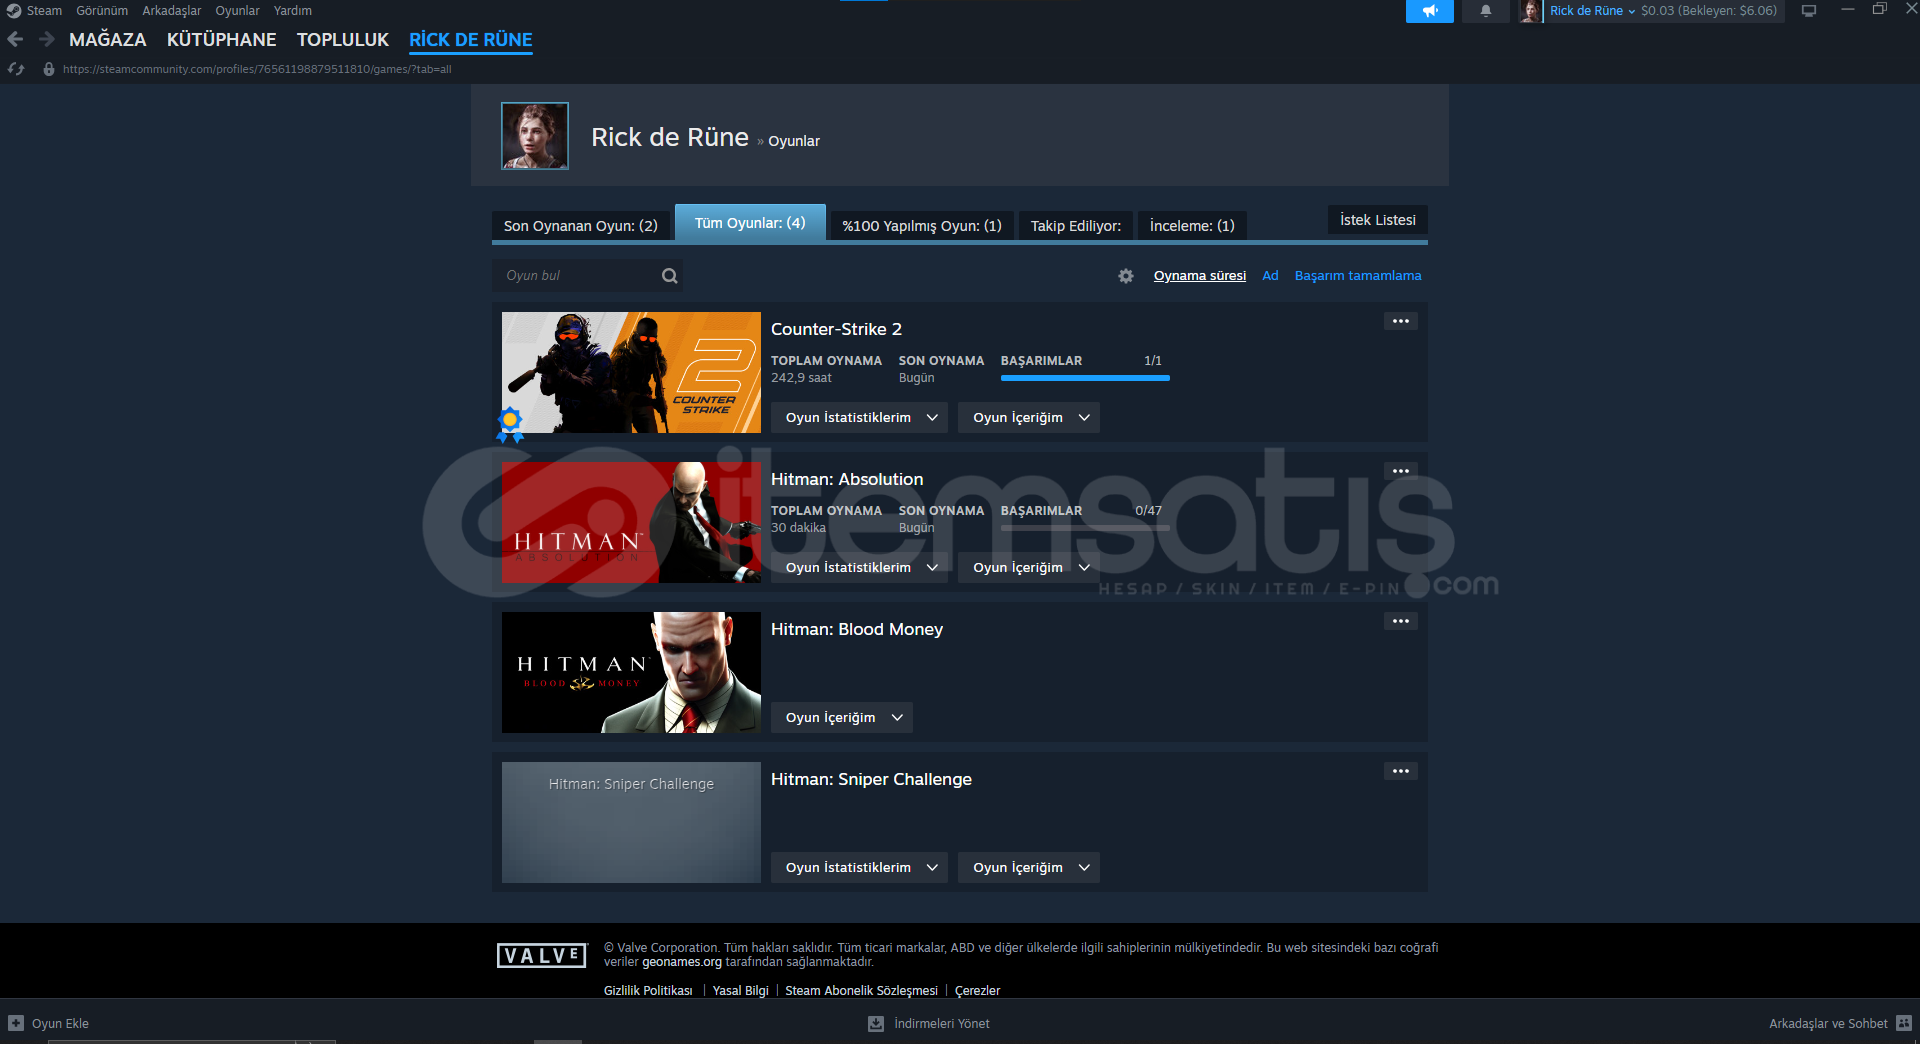Click the Hitman: Sniper Challenge title link
This screenshot has height=1044, width=1920.
pyautogui.click(x=871, y=779)
